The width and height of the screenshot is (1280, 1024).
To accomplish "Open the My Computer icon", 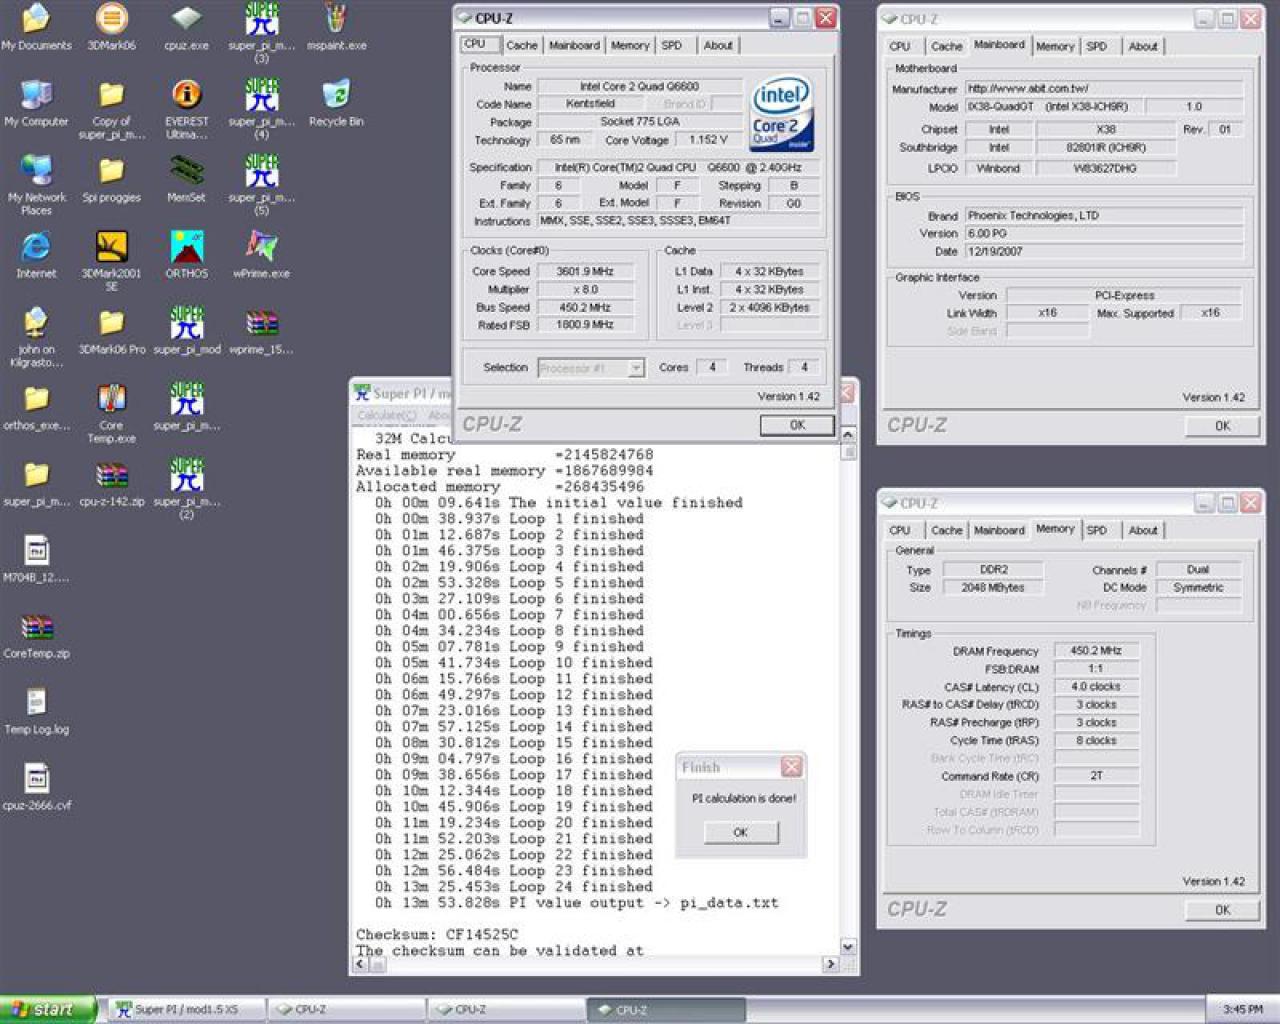I will point(36,102).
